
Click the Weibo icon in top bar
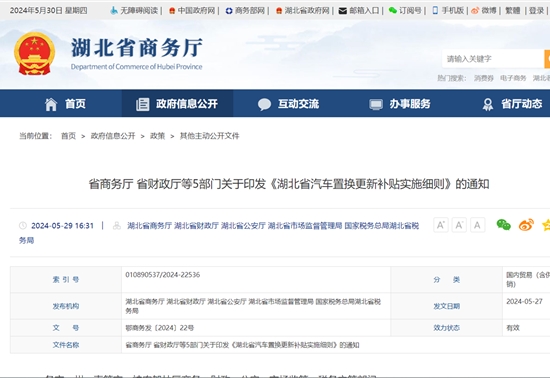[475, 11]
